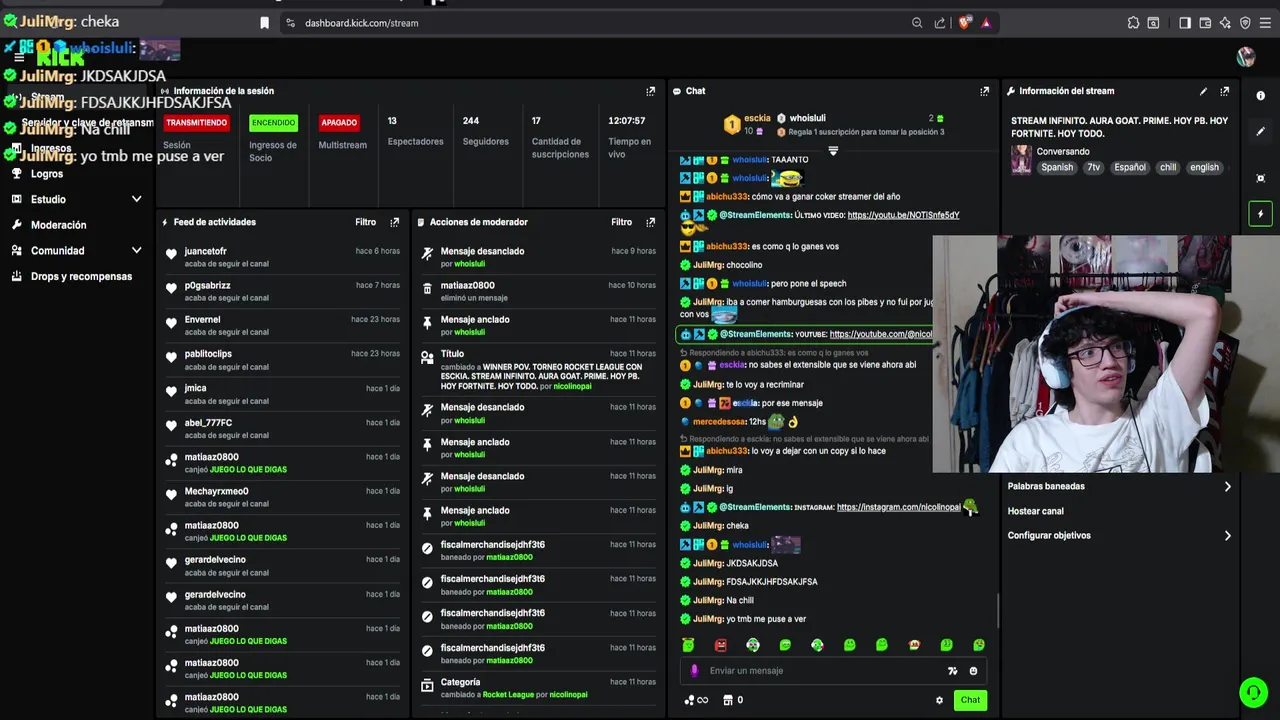Pop out the Información del stream panel
1280x720 pixels.
[x=1225, y=91]
